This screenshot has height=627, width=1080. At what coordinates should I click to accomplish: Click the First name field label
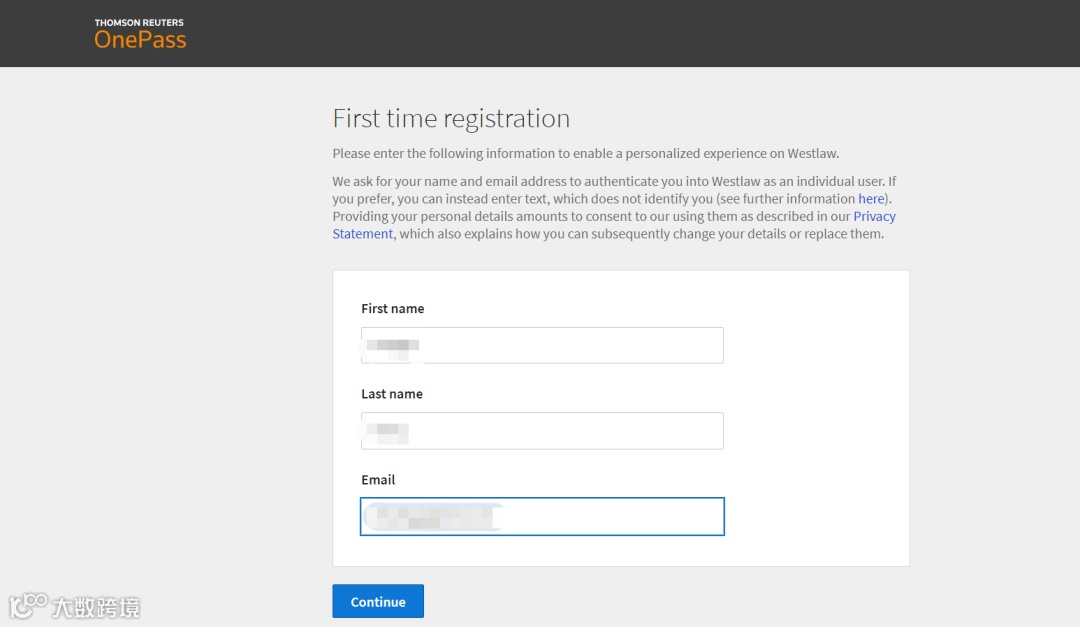(x=392, y=309)
